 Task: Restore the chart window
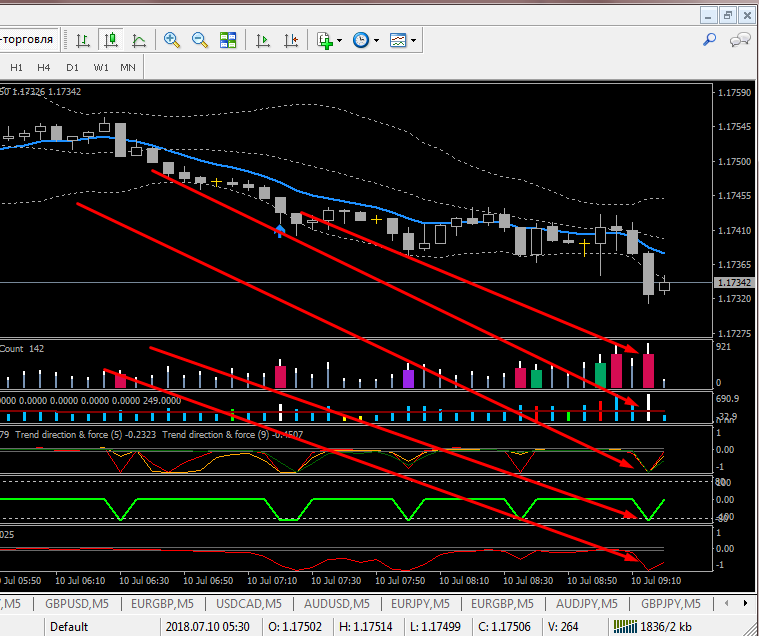[728, 15]
